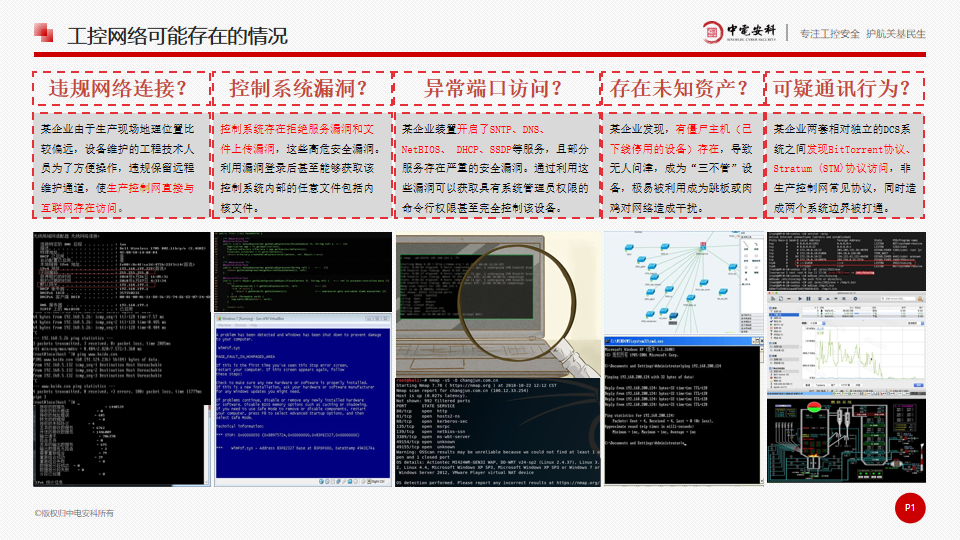Image resolution: width=960 pixels, height=540 pixels.
Task: Click the red text NetBIOS、DHCP、SSDP
Action: [456, 149]
